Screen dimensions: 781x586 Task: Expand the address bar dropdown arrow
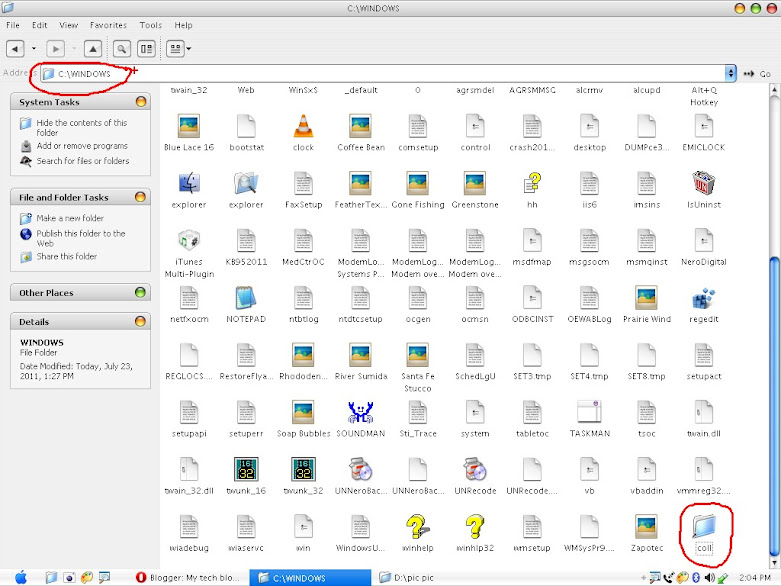pyautogui.click(x=730, y=74)
